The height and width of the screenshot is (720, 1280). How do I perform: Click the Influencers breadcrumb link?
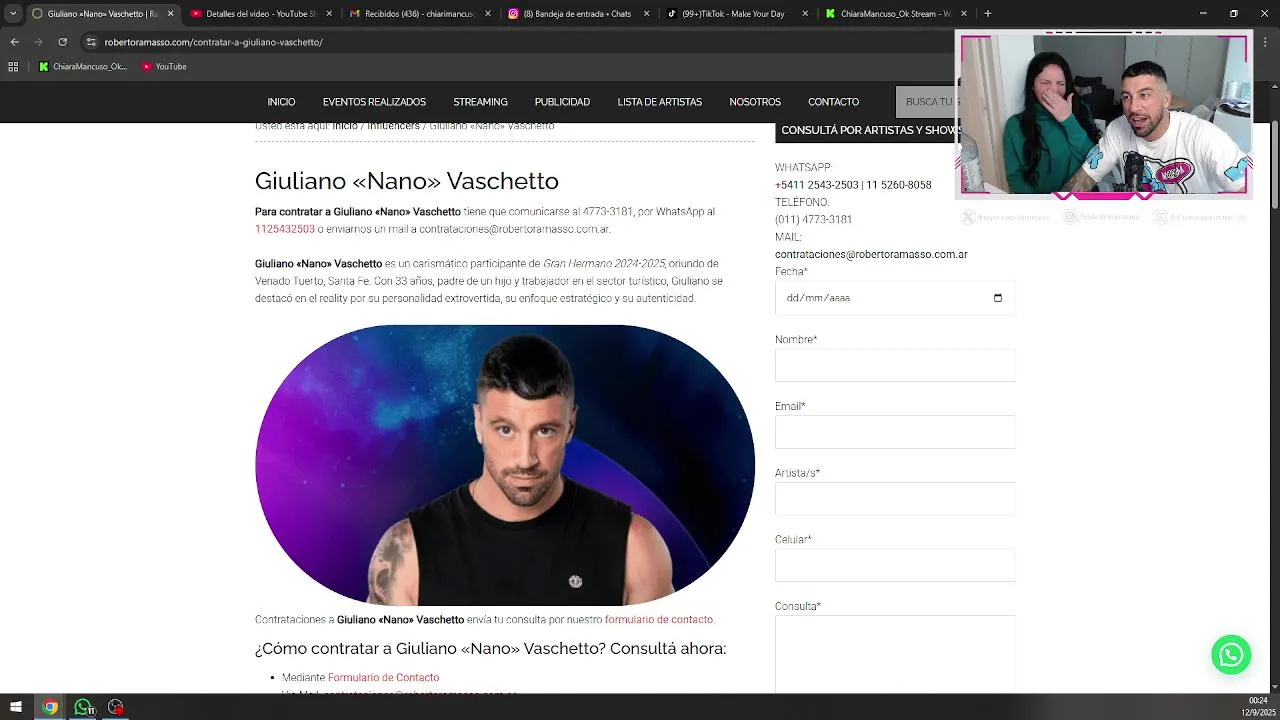click(393, 127)
